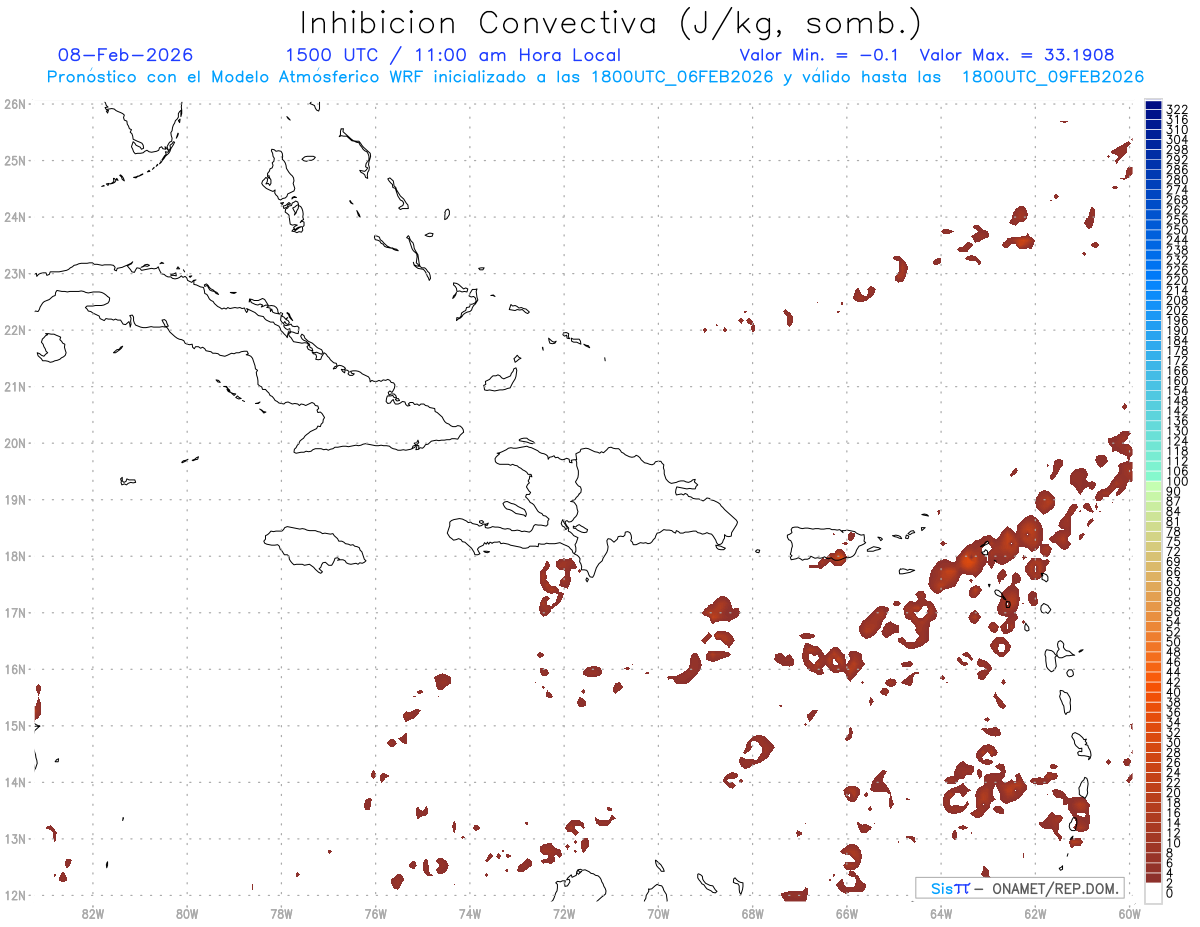Screen dimensions: 1200x927
Task: Click the colorbar value label "100"
Action: pyautogui.click(x=1176, y=481)
